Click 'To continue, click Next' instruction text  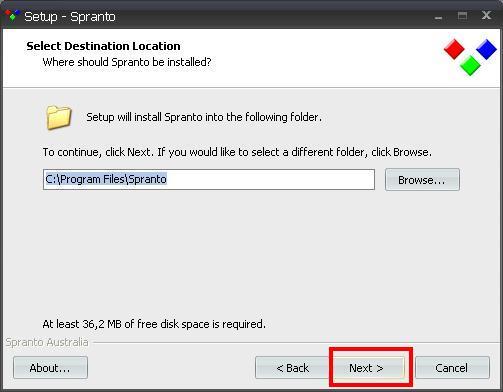point(237,152)
